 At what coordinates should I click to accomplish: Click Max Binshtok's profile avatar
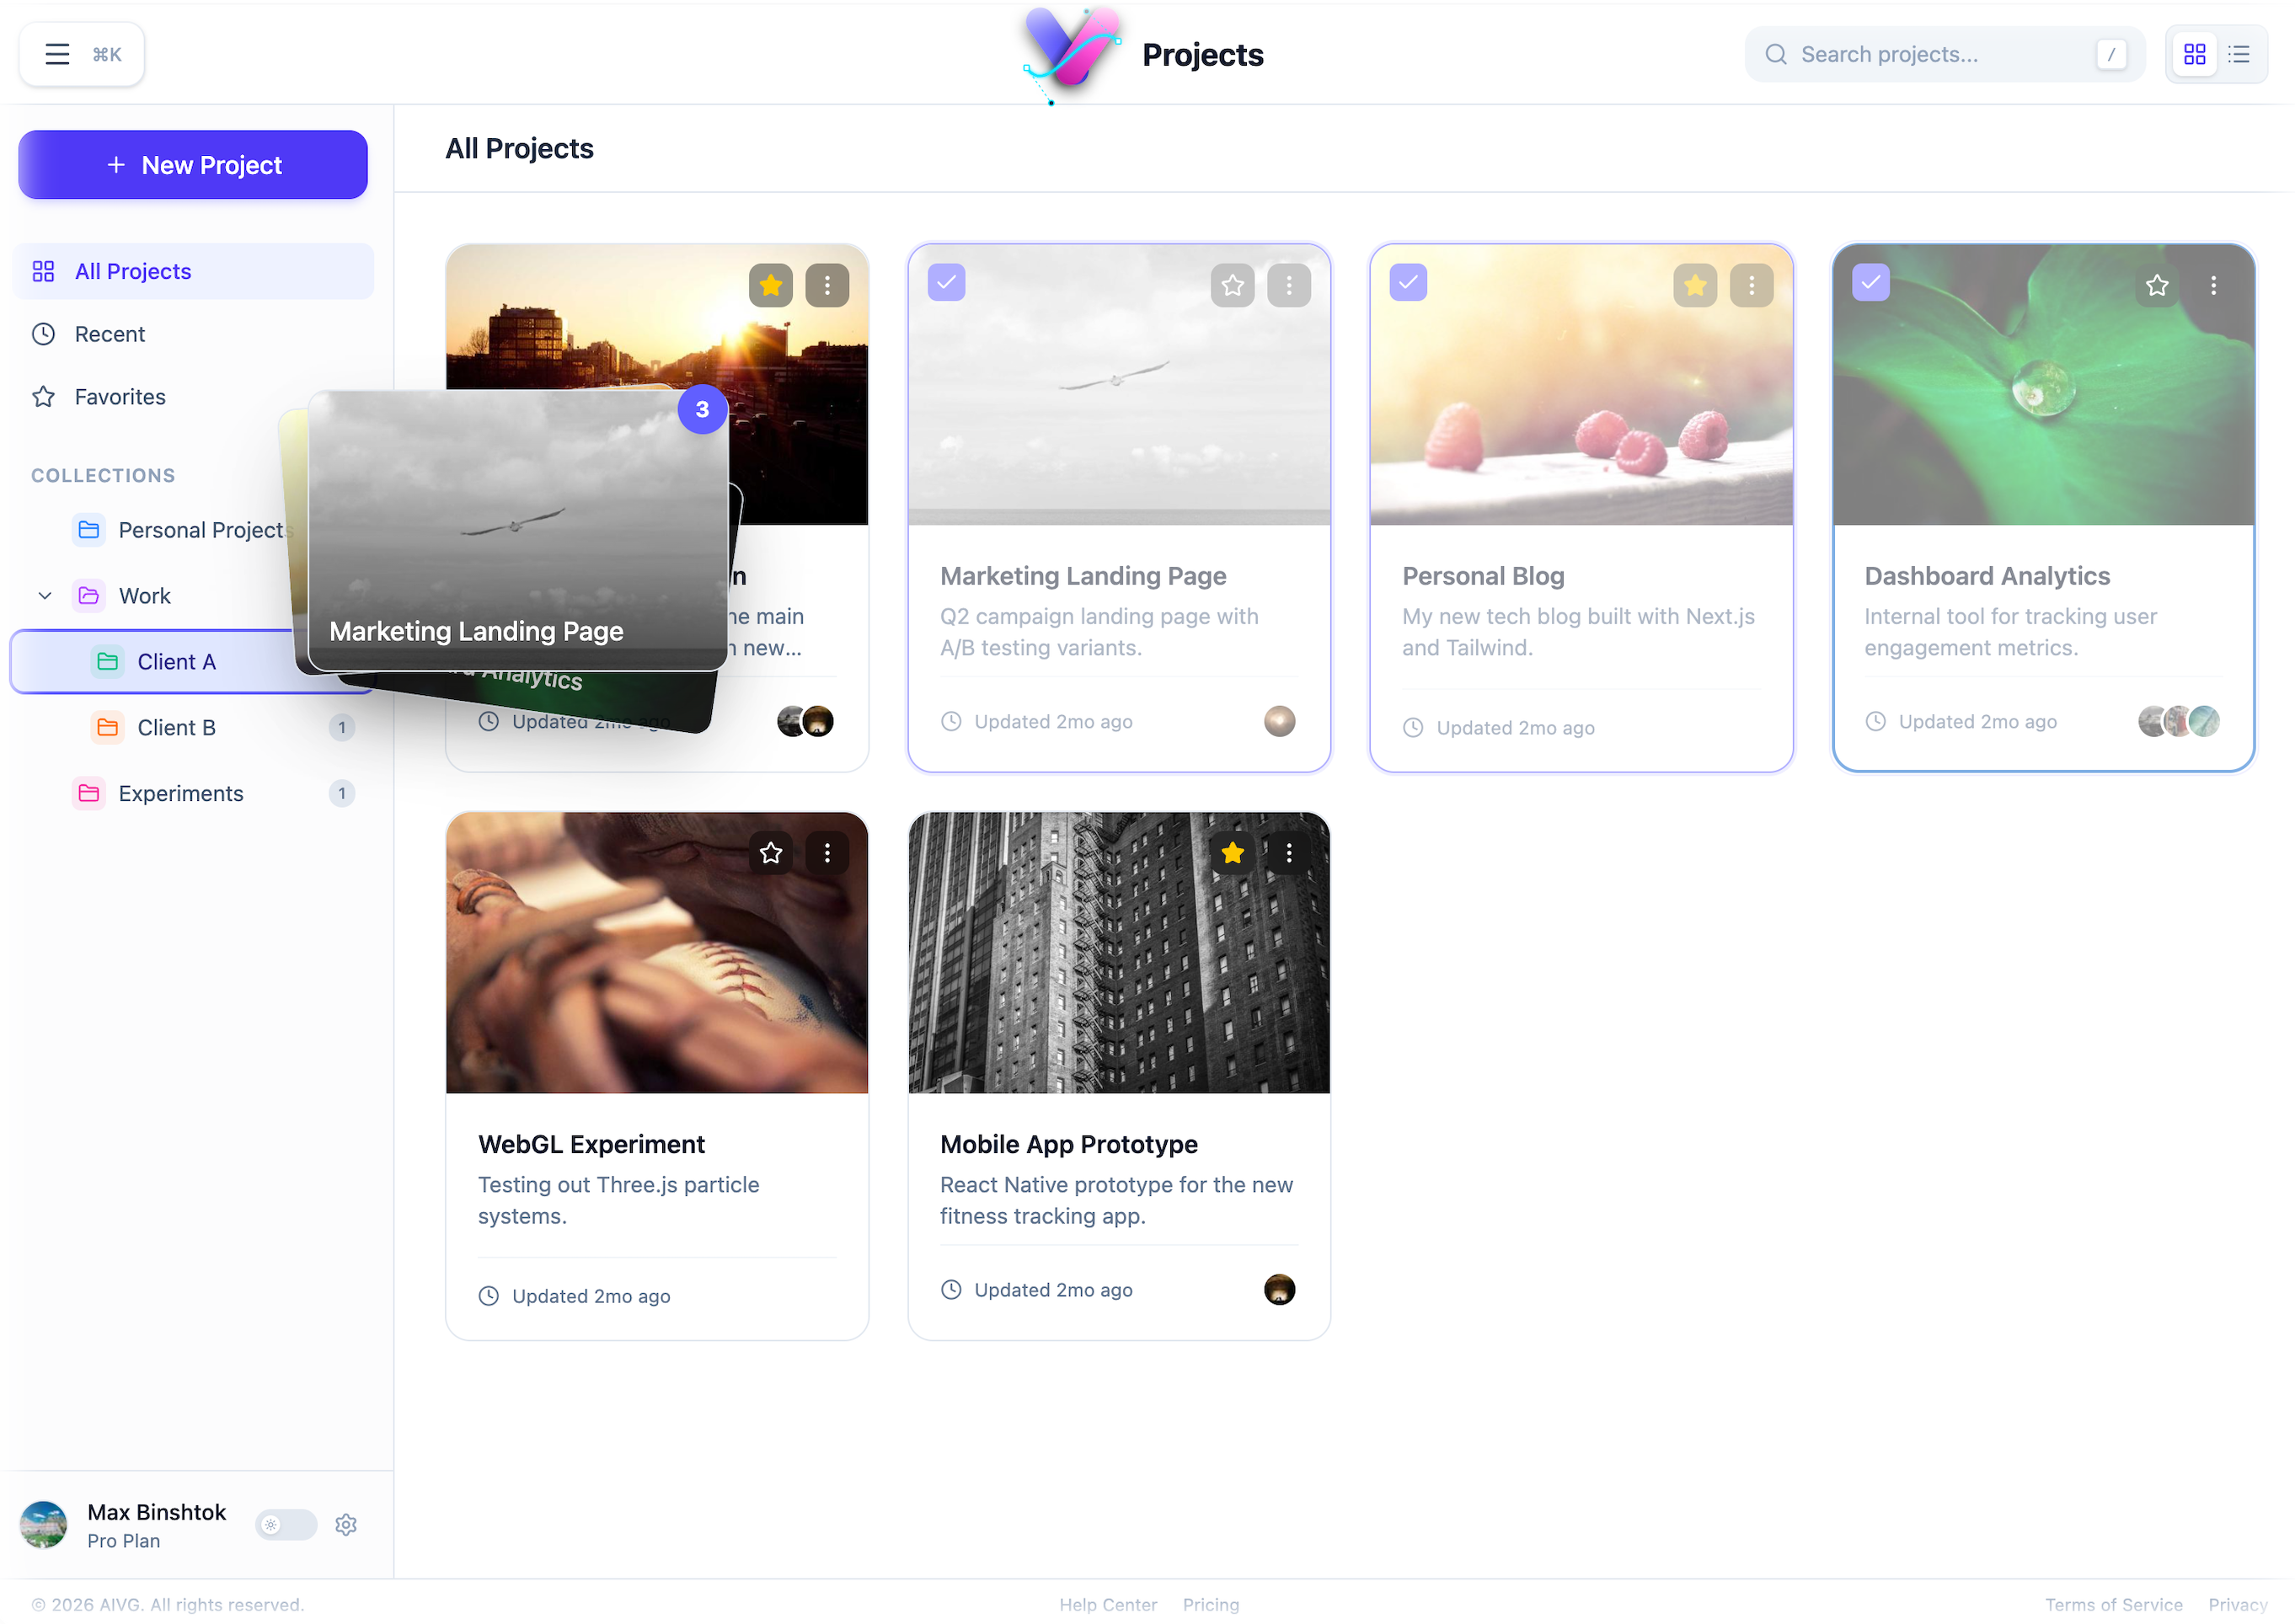point(44,1524)
